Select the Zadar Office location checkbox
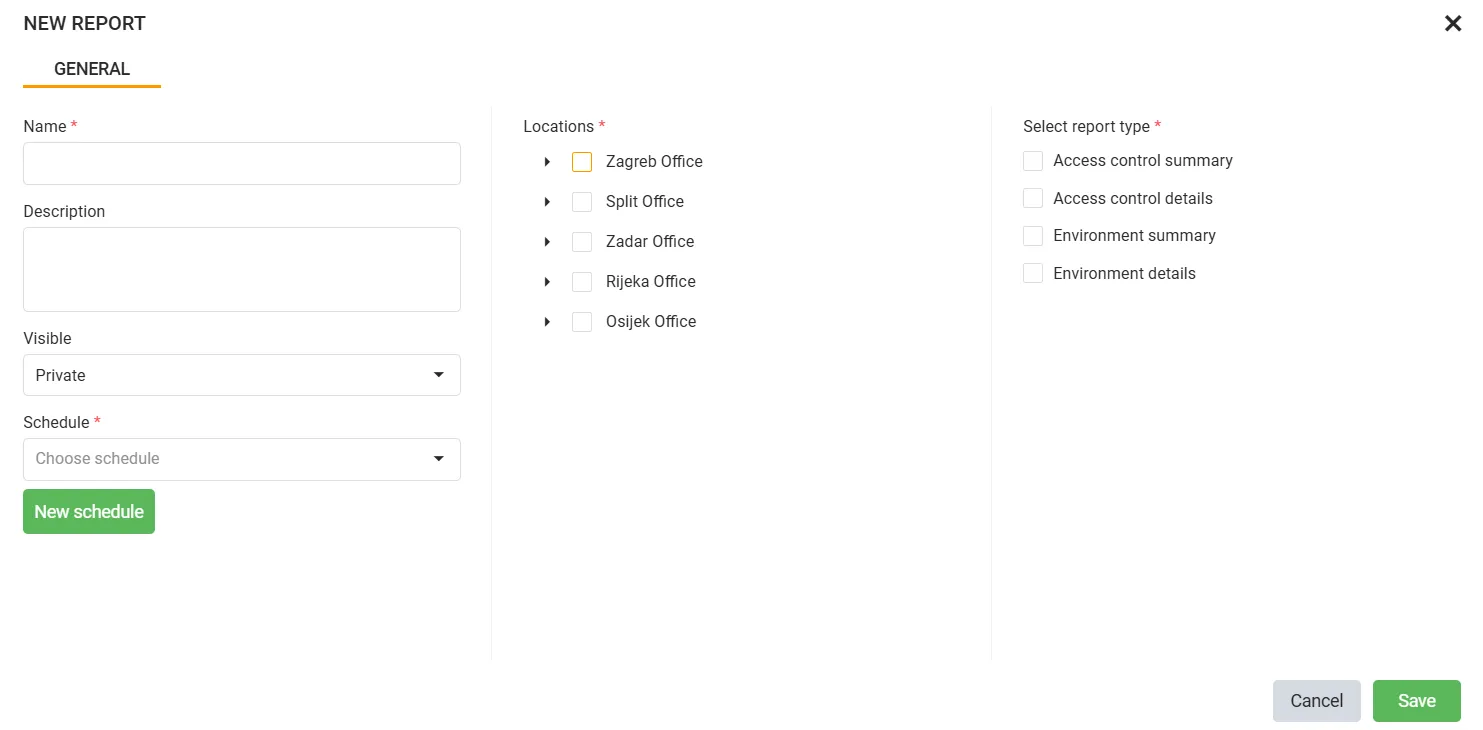This screenshot has width=1483, height=730. [582, 242]
